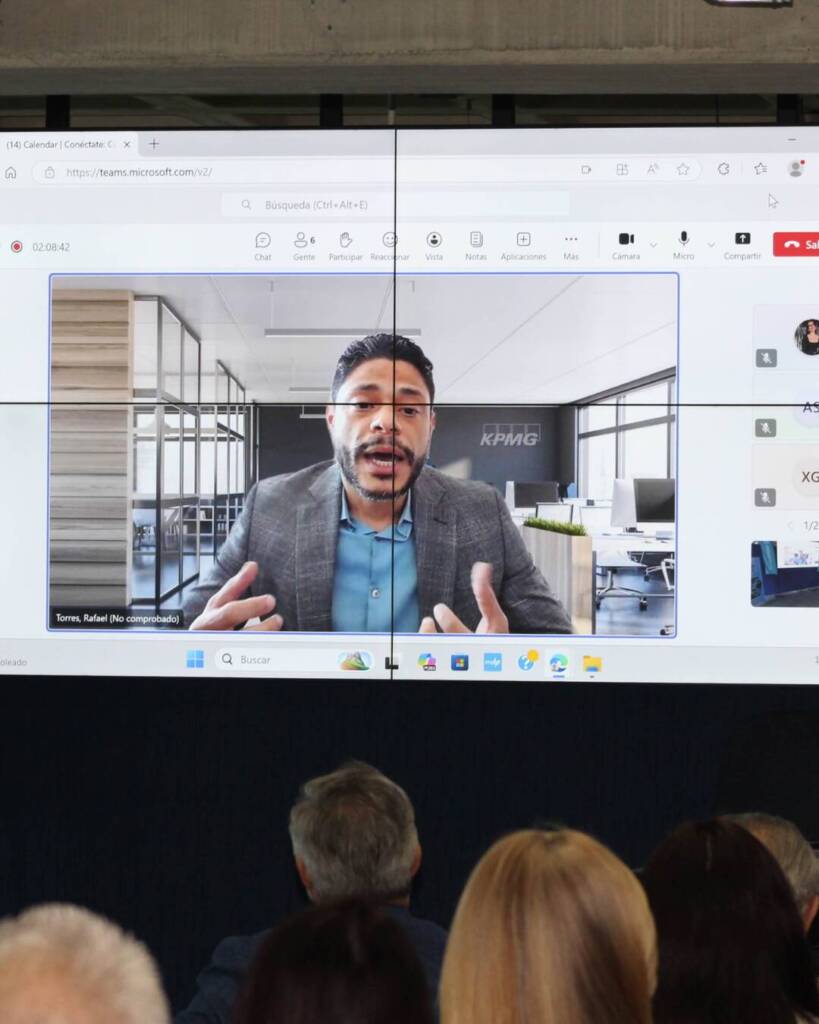The height and width of the screenshot is (1024, 819).
Task: Click the Windows Start button
Action: pyautogui.click(x=195, y=659)
